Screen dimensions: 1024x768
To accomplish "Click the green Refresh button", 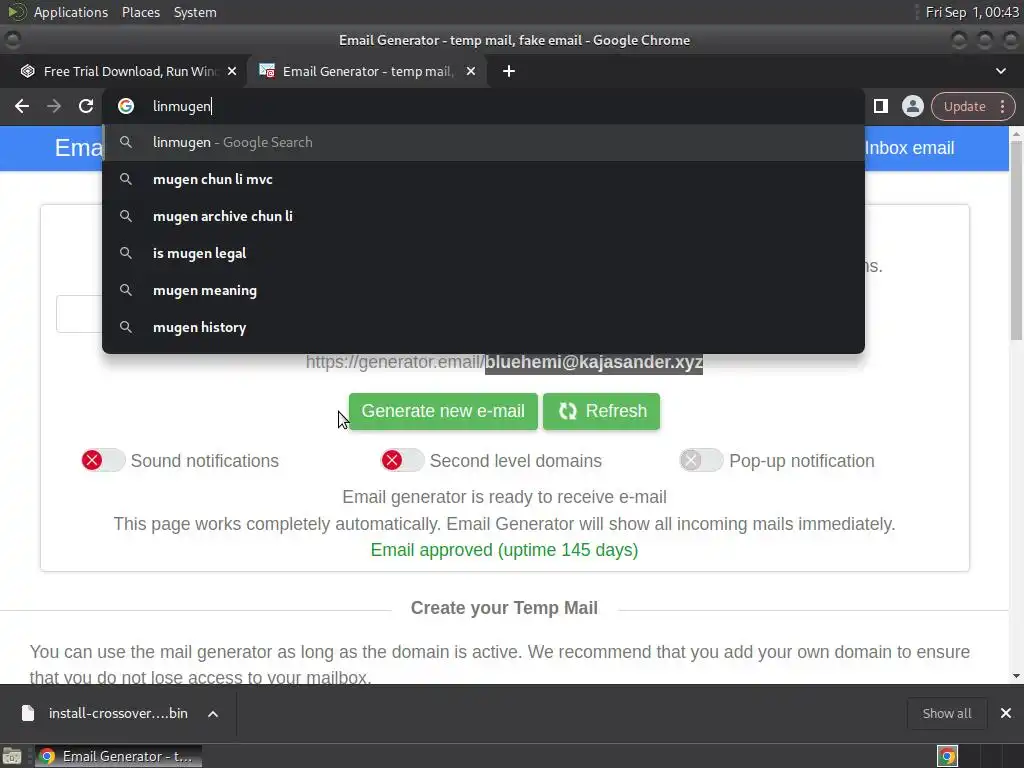I will point(601,411).
